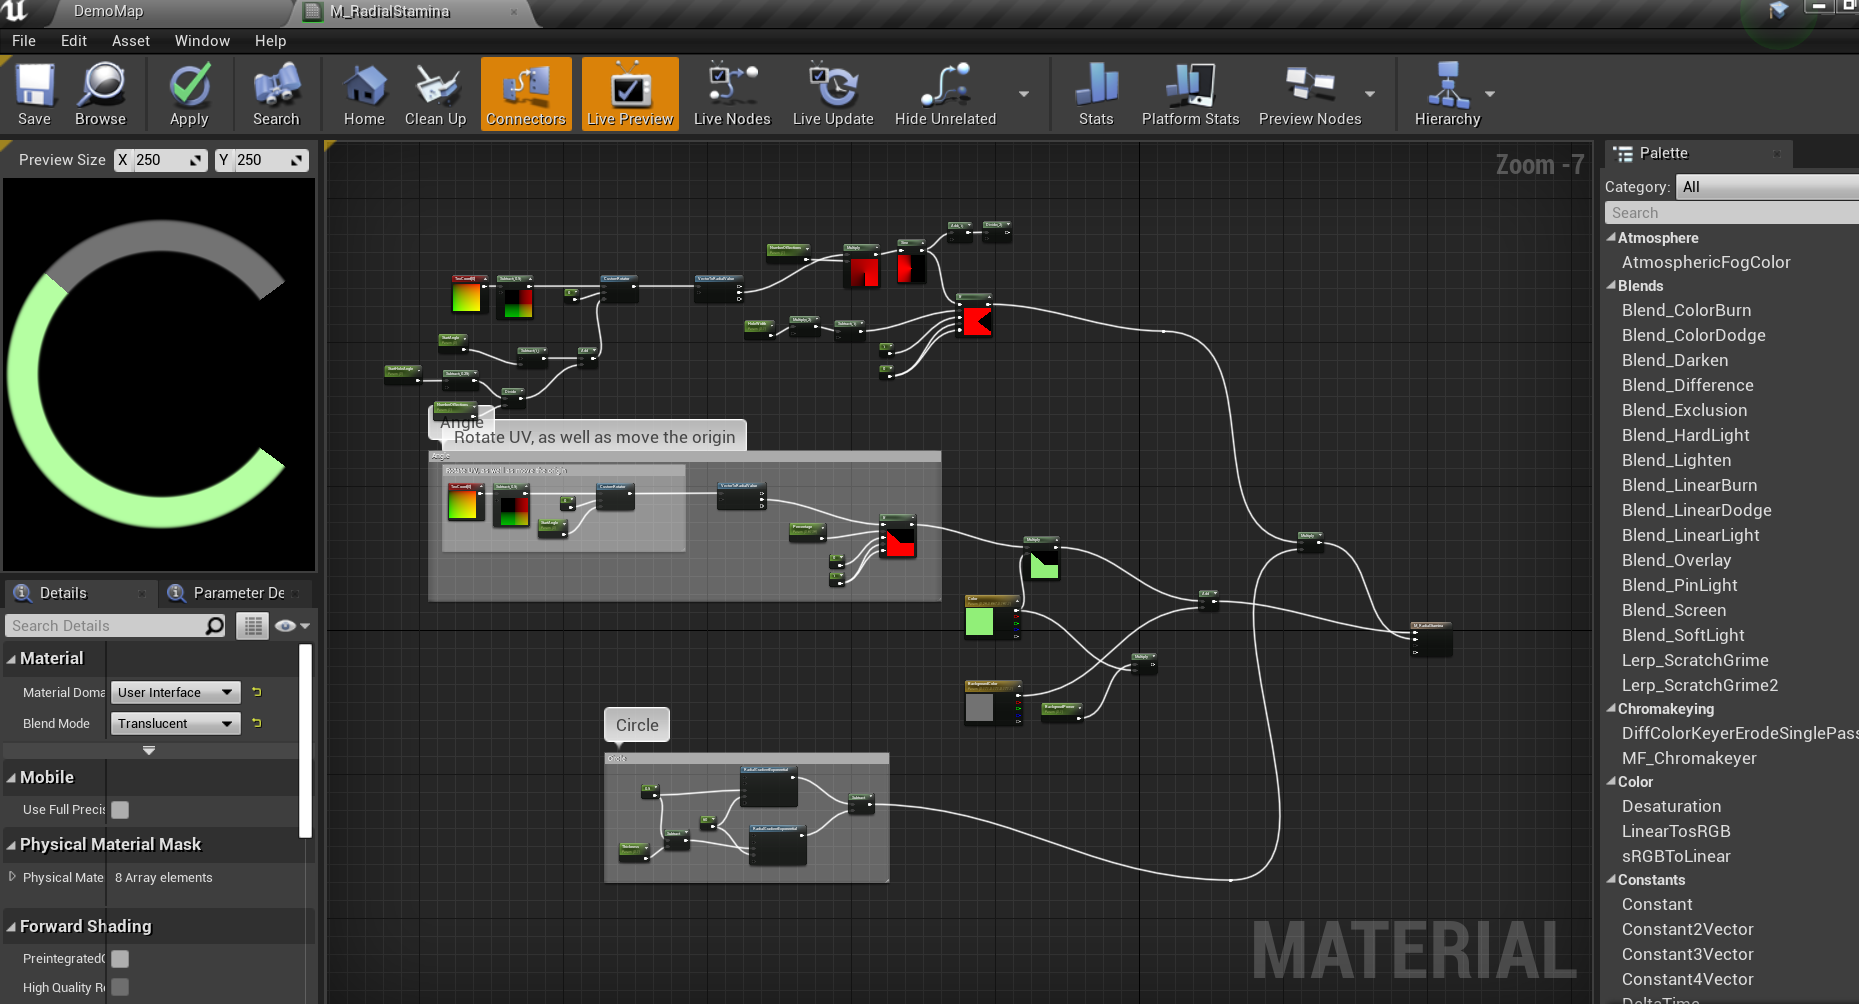Open the Help menu

(270, 41)
